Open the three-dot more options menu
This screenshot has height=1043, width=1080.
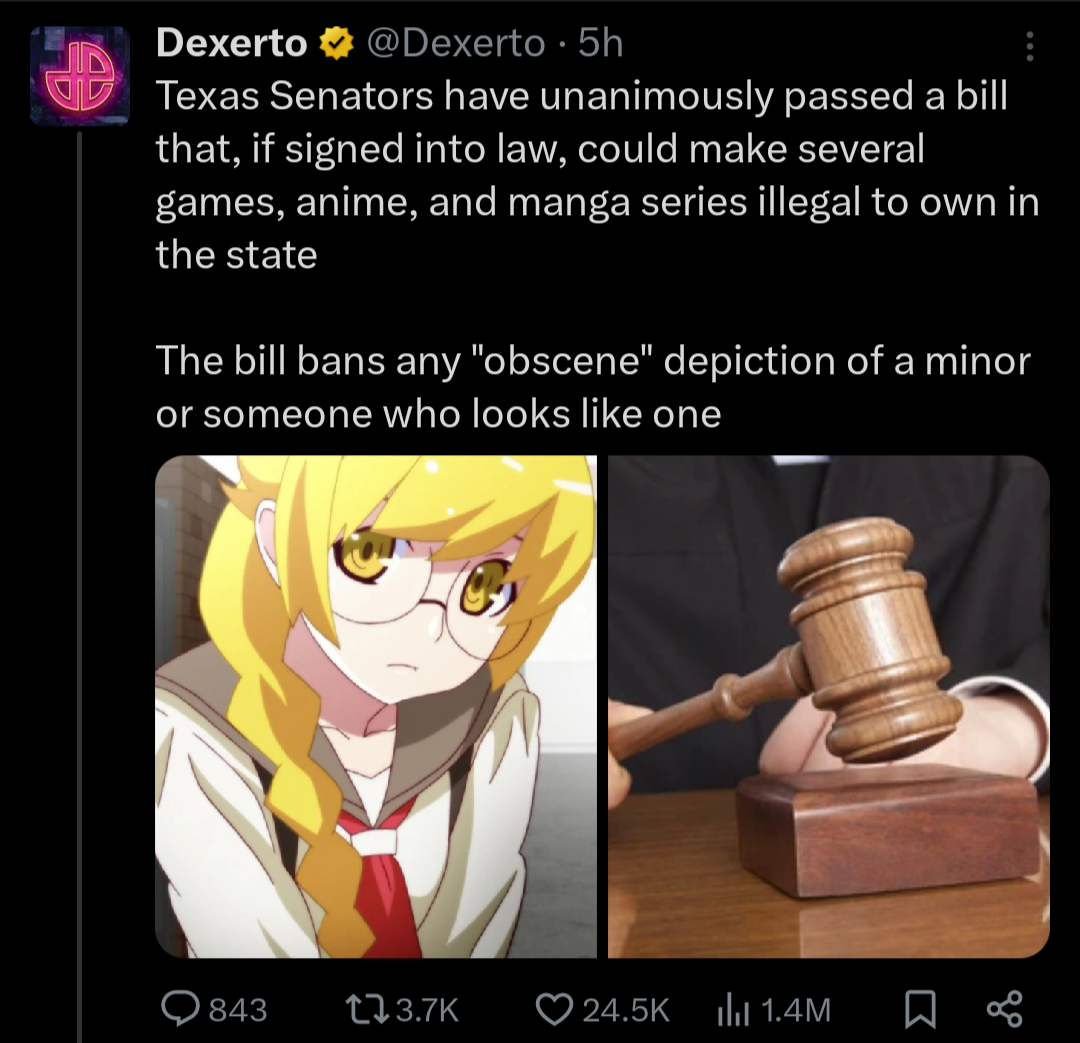tap(1030, 46)
